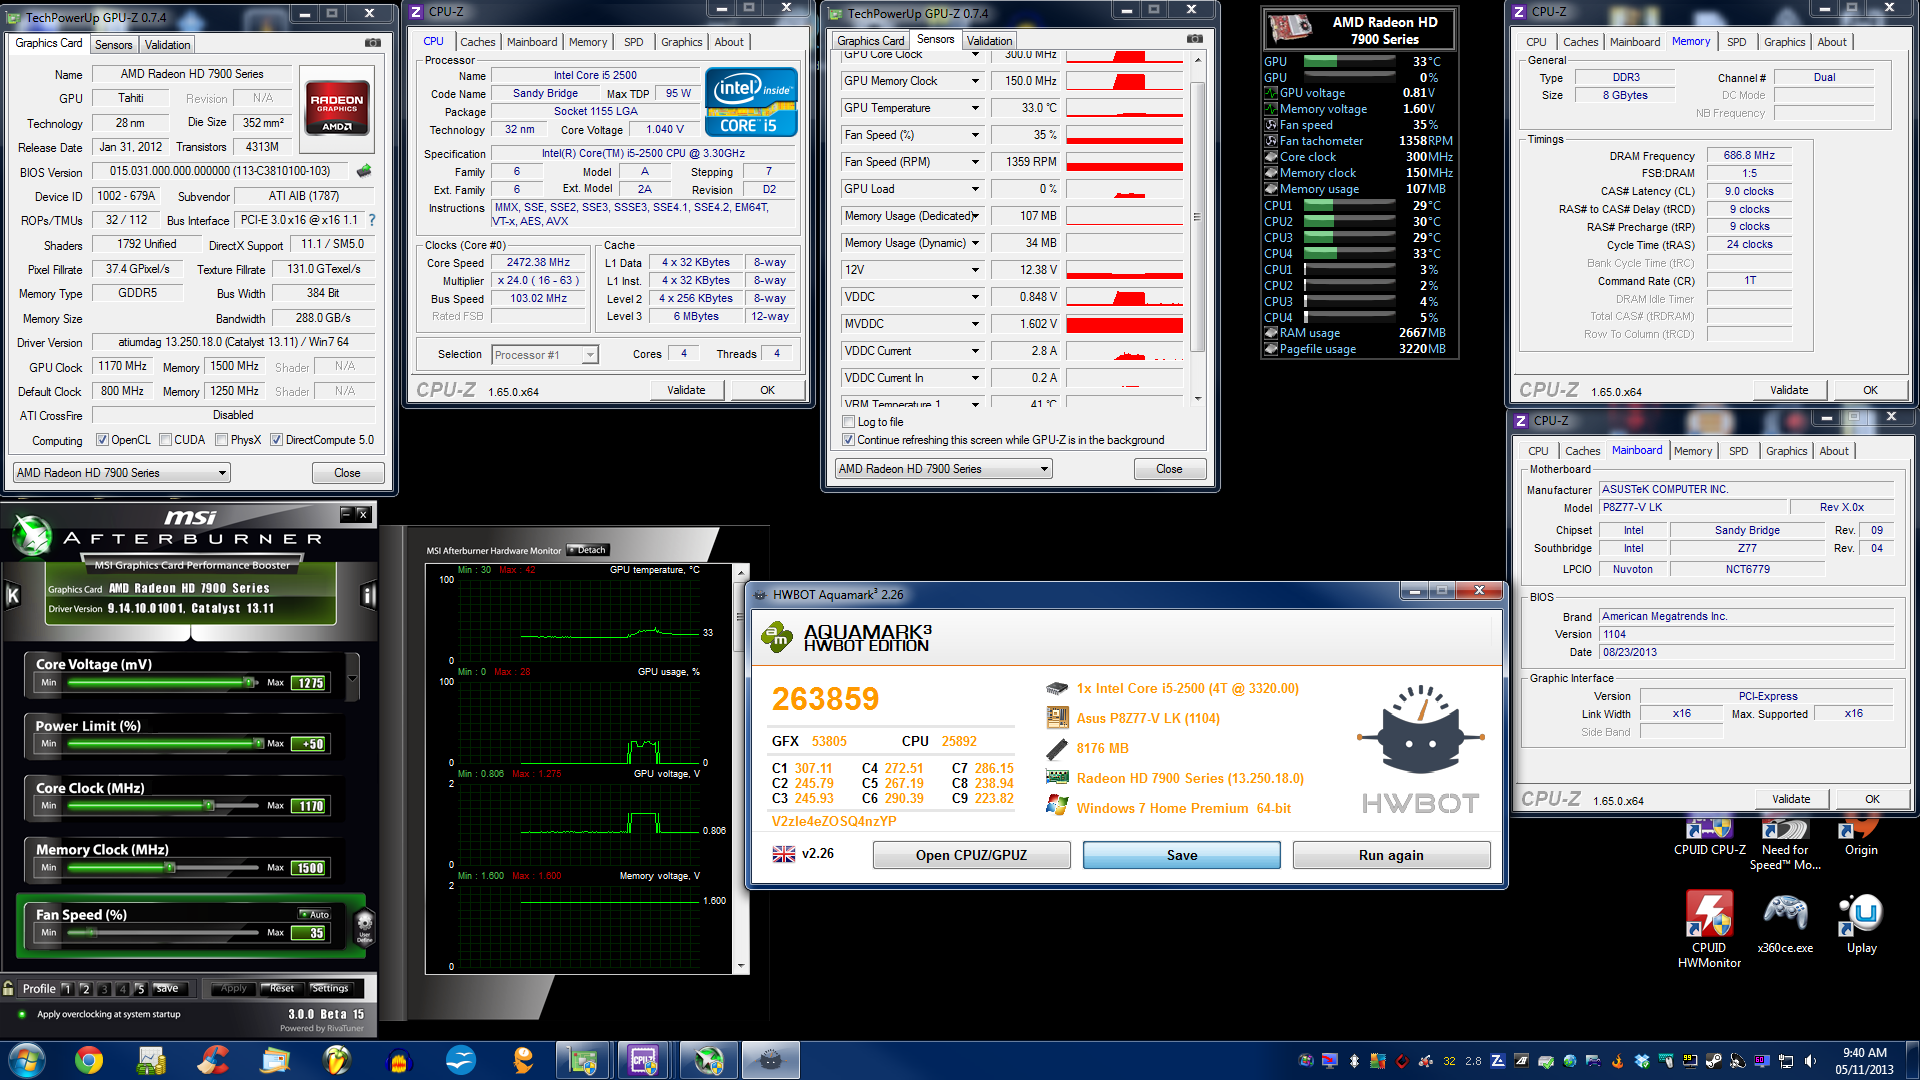Switch to MSI Afterburner taskbar button
This screenshot has width=1920, height=1080.
click(708, 1060)
